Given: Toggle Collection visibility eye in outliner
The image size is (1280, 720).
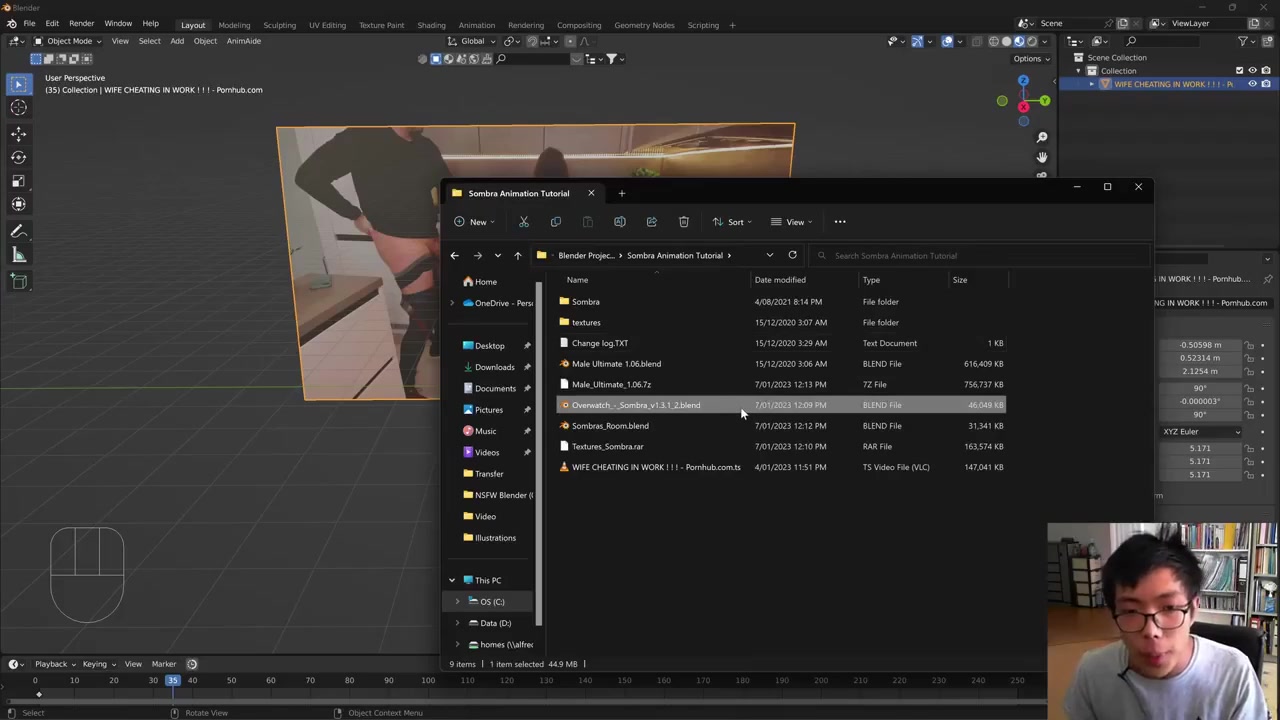Looking at the screenshot, I should [1252, 70].
